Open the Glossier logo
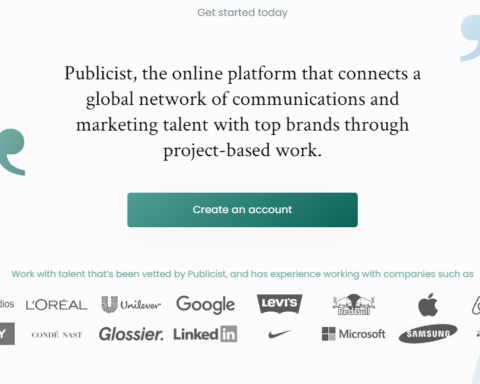480x384 pixels. (131, 334)
